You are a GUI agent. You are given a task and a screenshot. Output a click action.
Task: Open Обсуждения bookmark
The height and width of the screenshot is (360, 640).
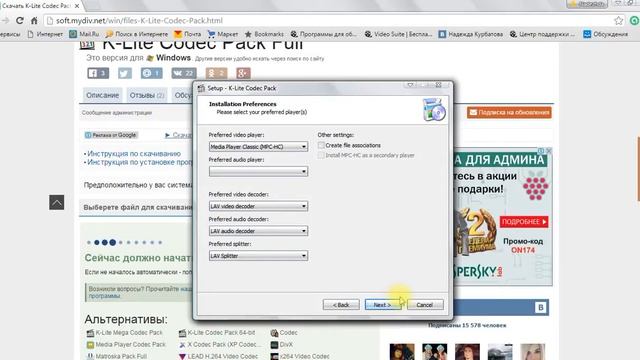click(605, 34)
